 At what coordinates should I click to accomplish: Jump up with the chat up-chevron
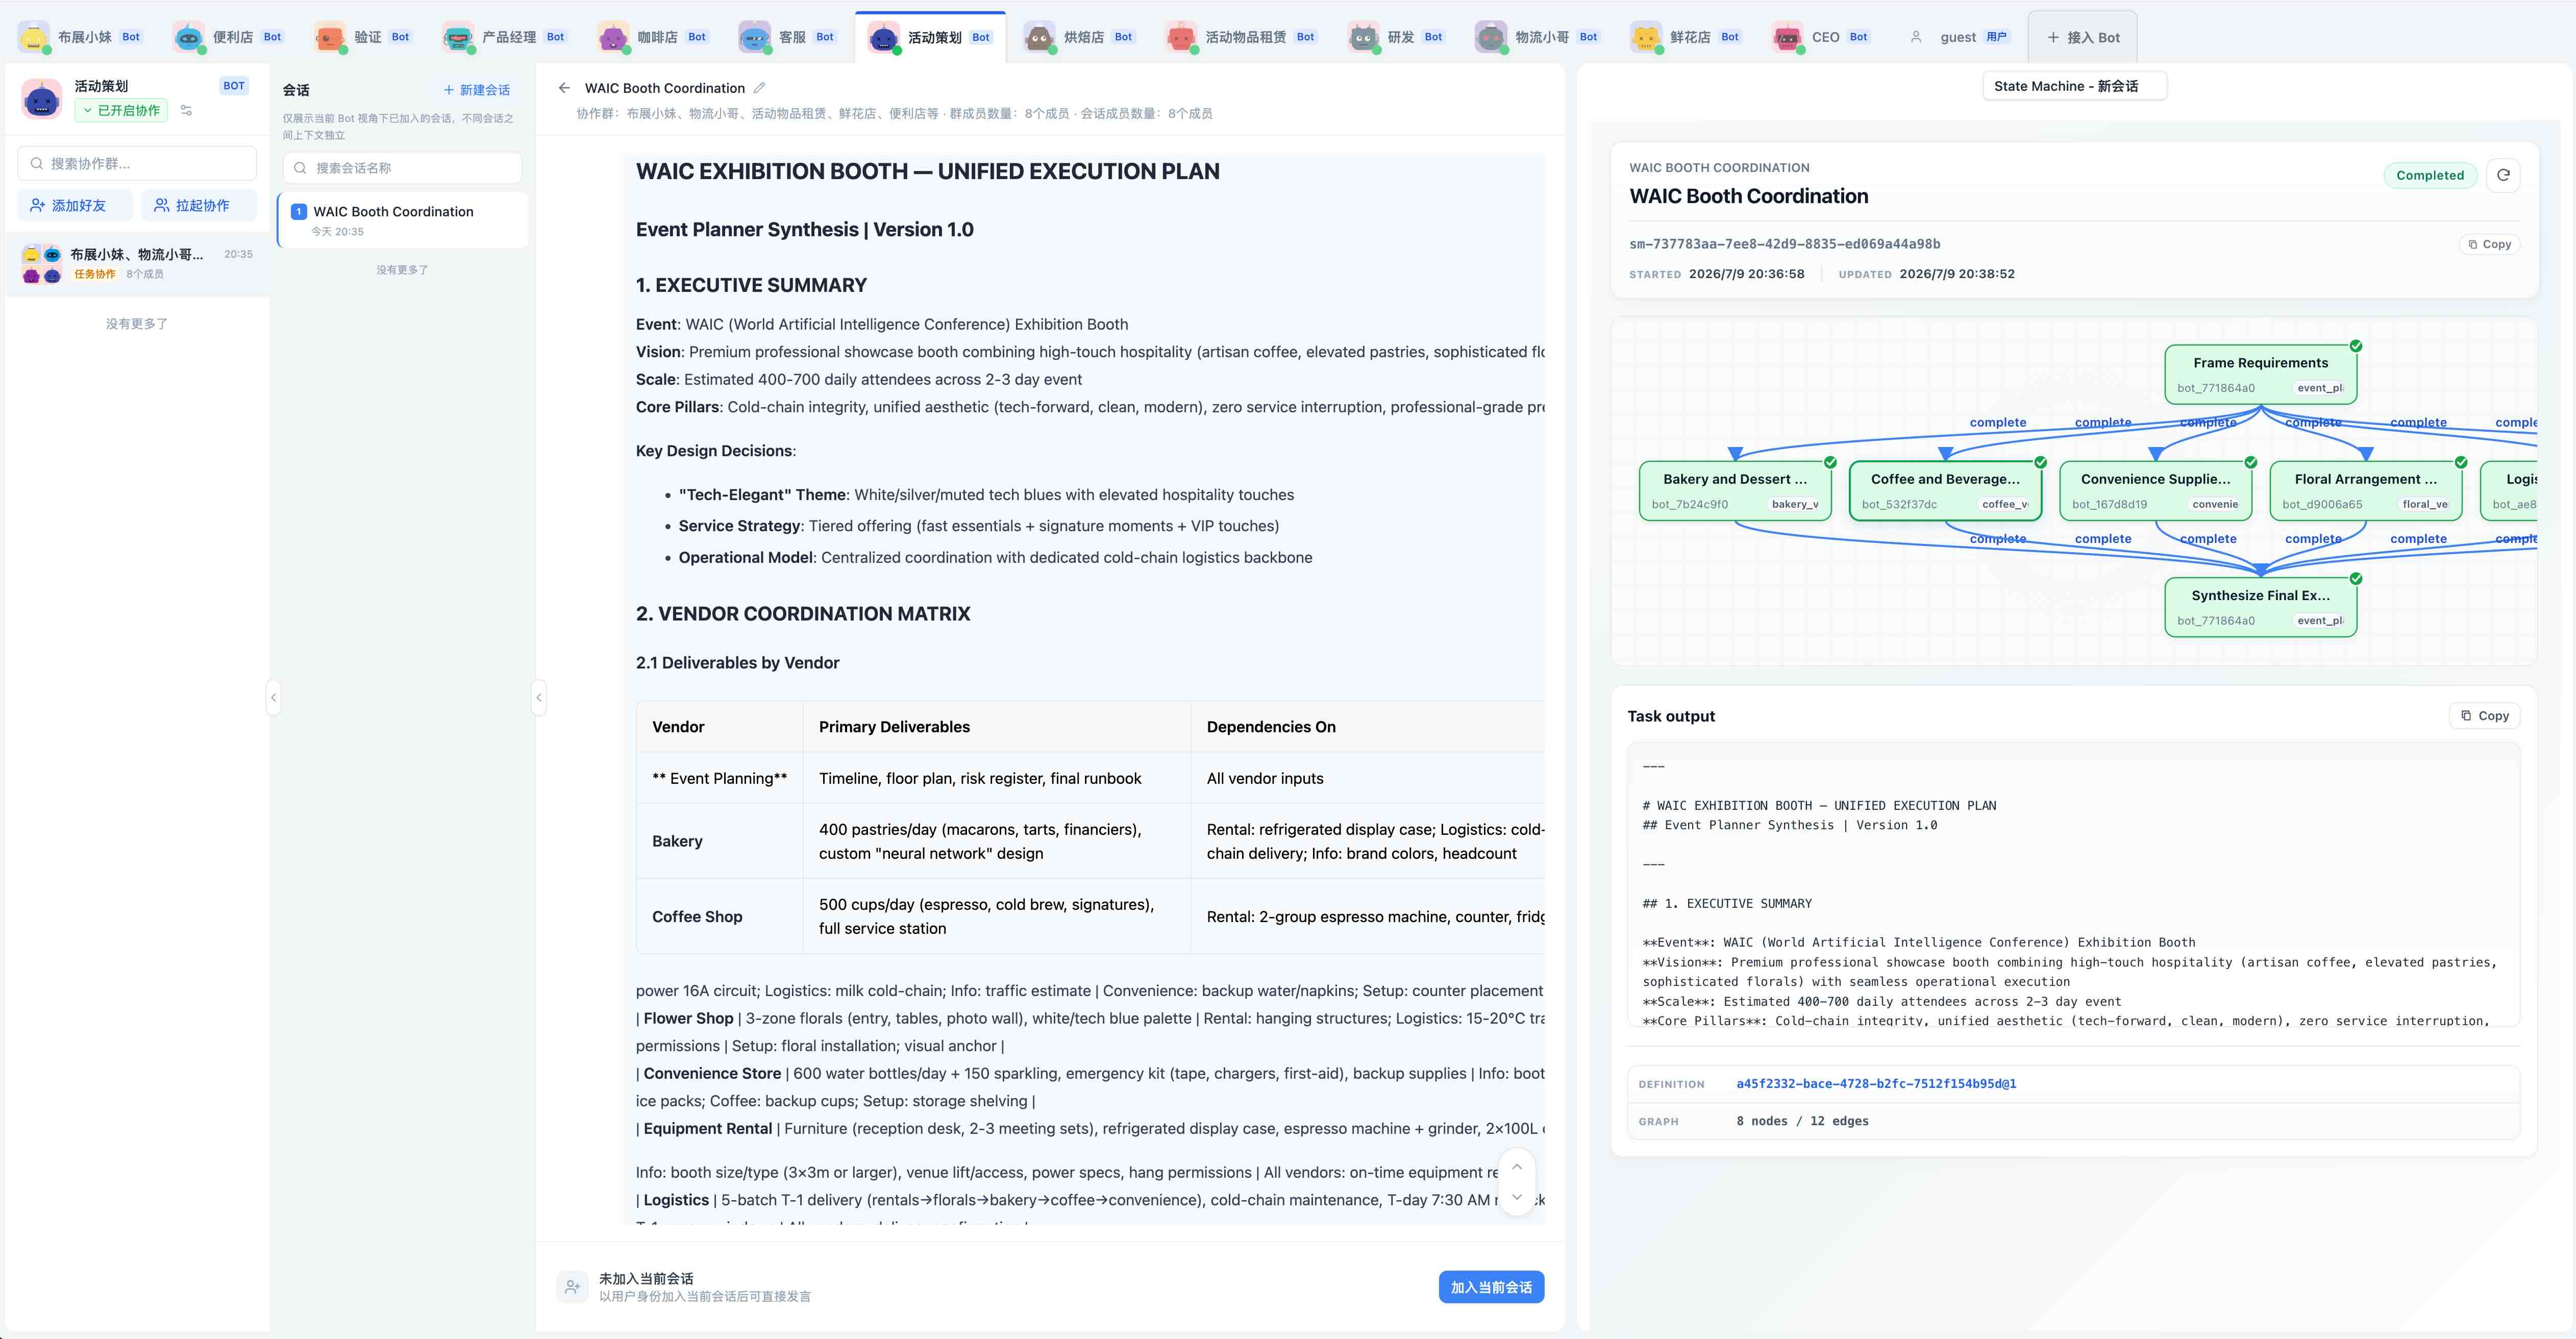tap(1517, 1167)
